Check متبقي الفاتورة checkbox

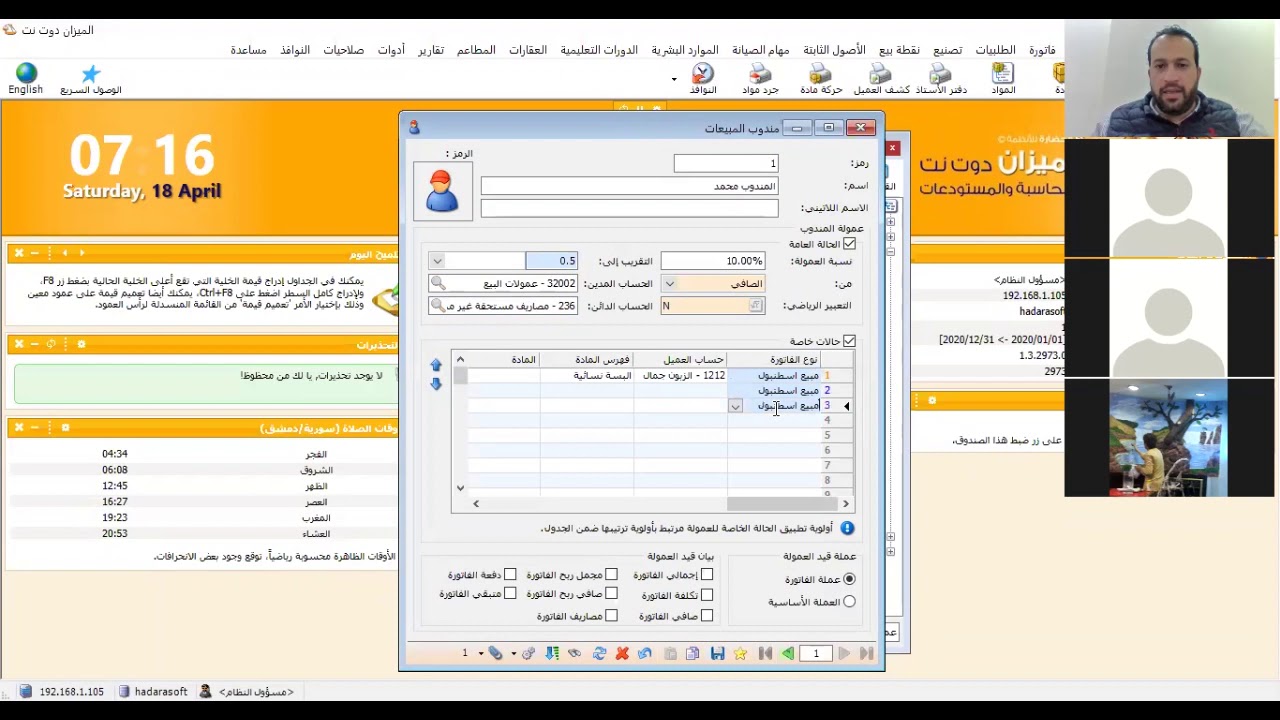[510, 594]
